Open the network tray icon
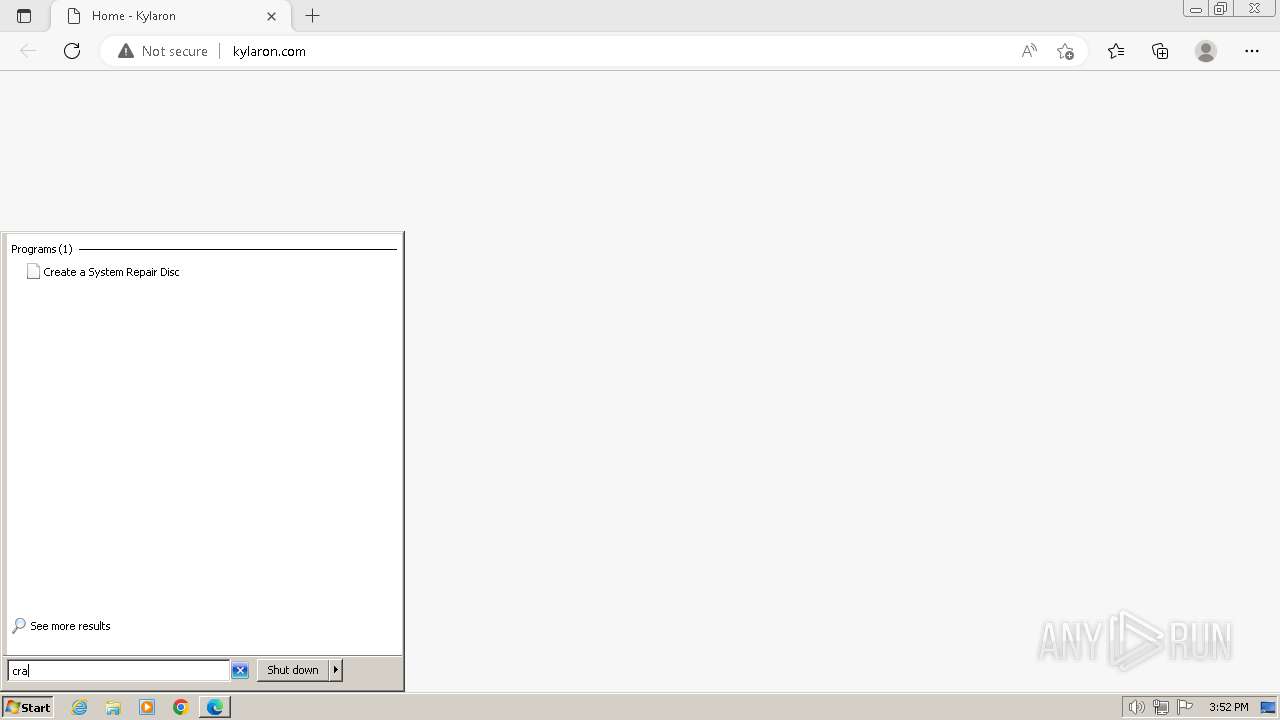This screenshot has height=720, width=1280. [x=1161, y=707]
